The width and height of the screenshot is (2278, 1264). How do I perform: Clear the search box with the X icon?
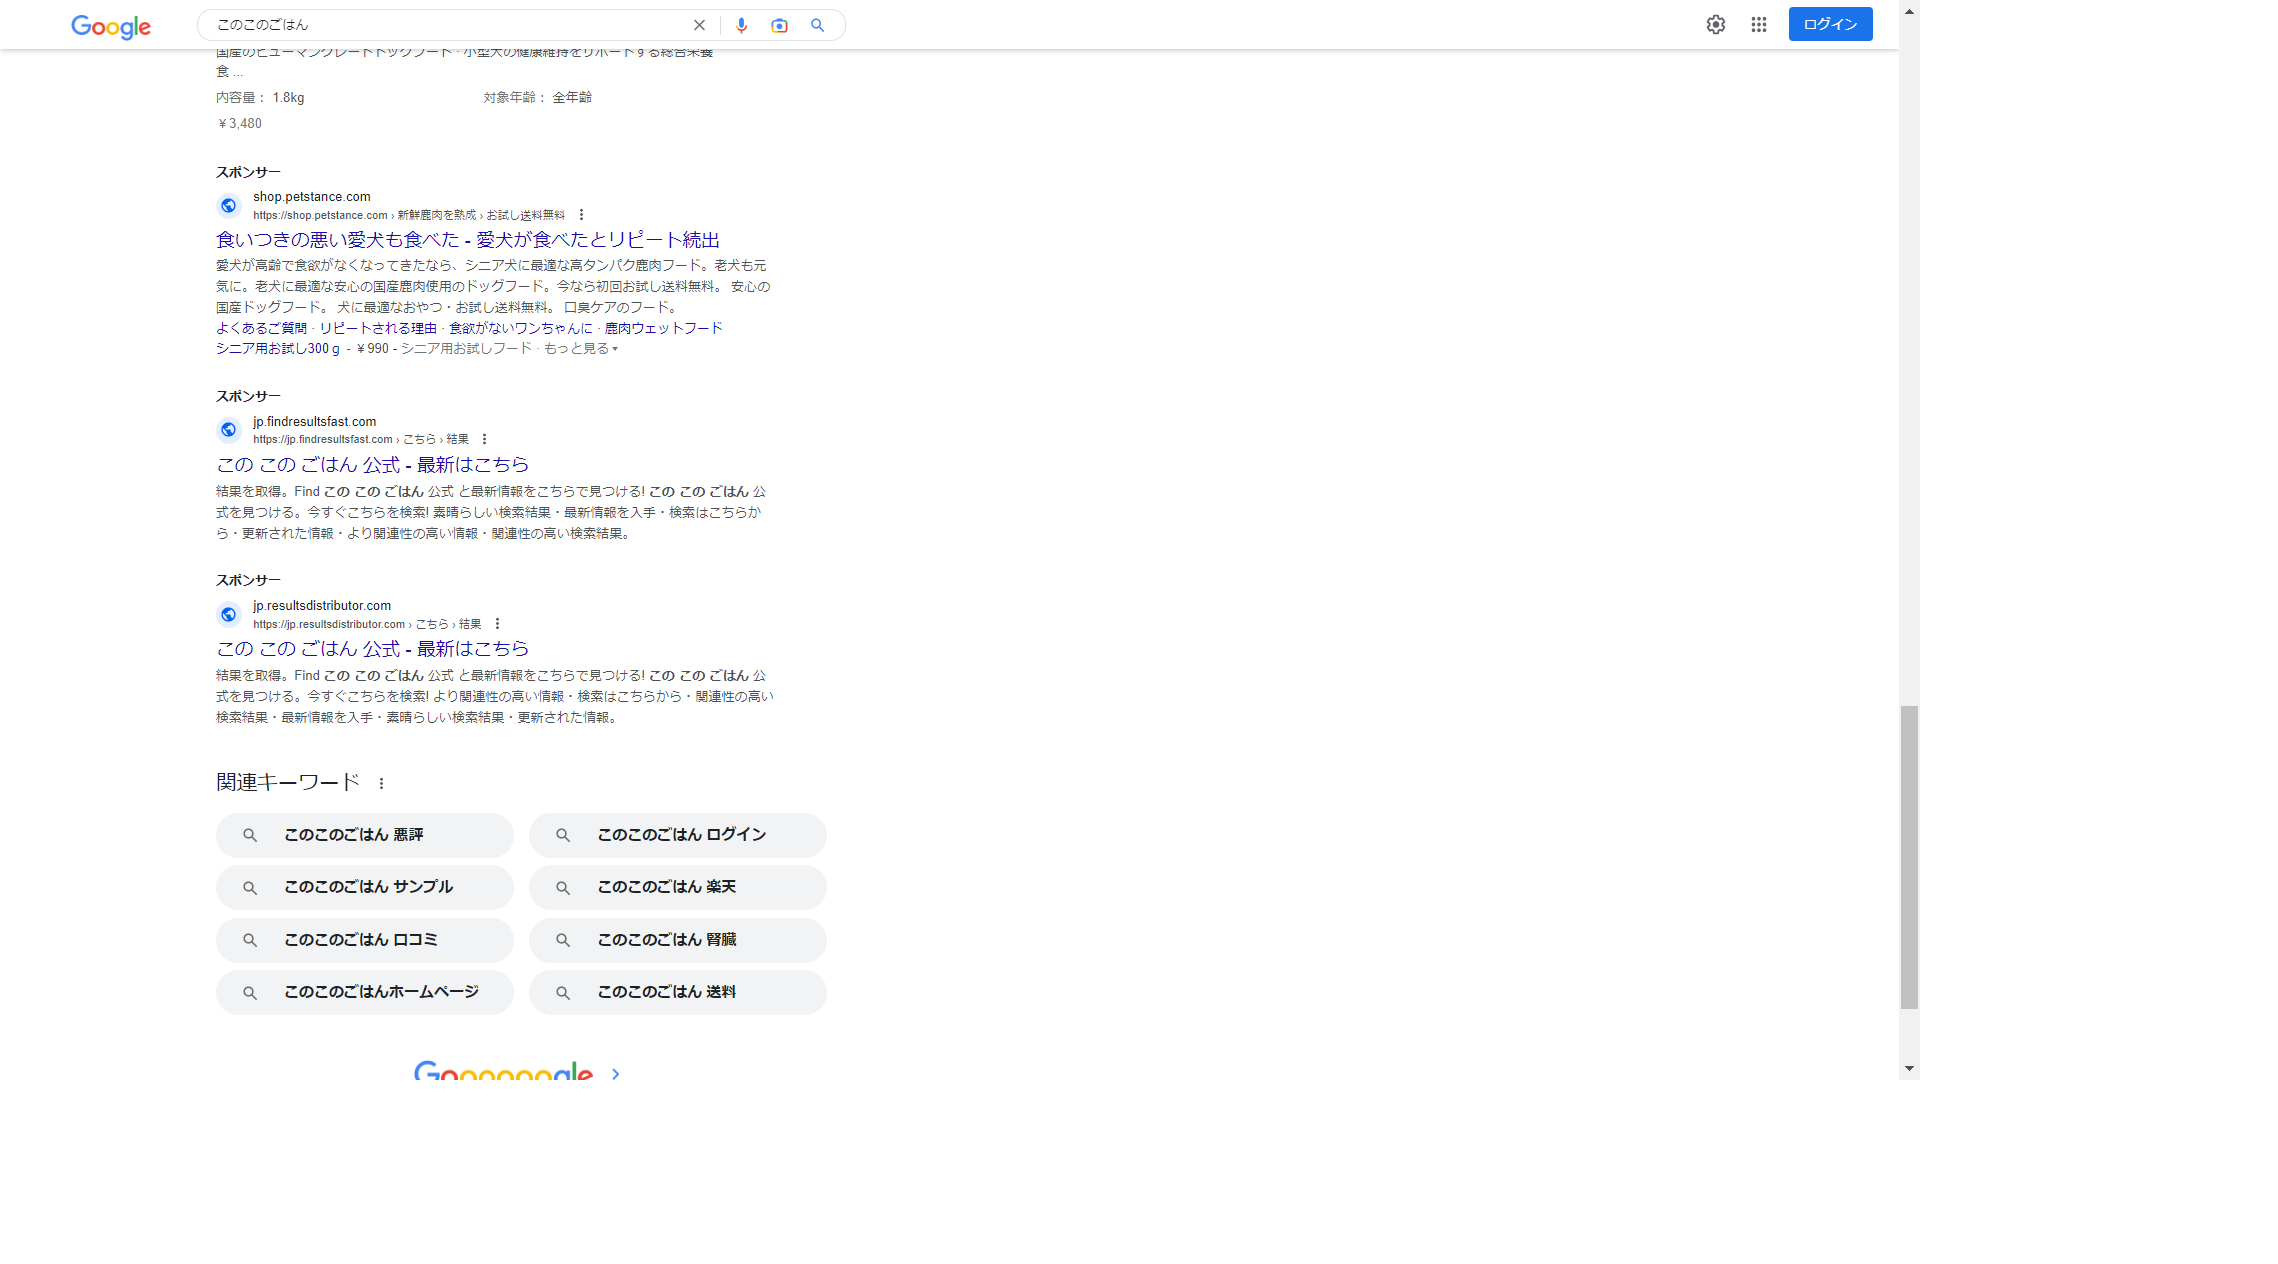(x=699, y=25)
